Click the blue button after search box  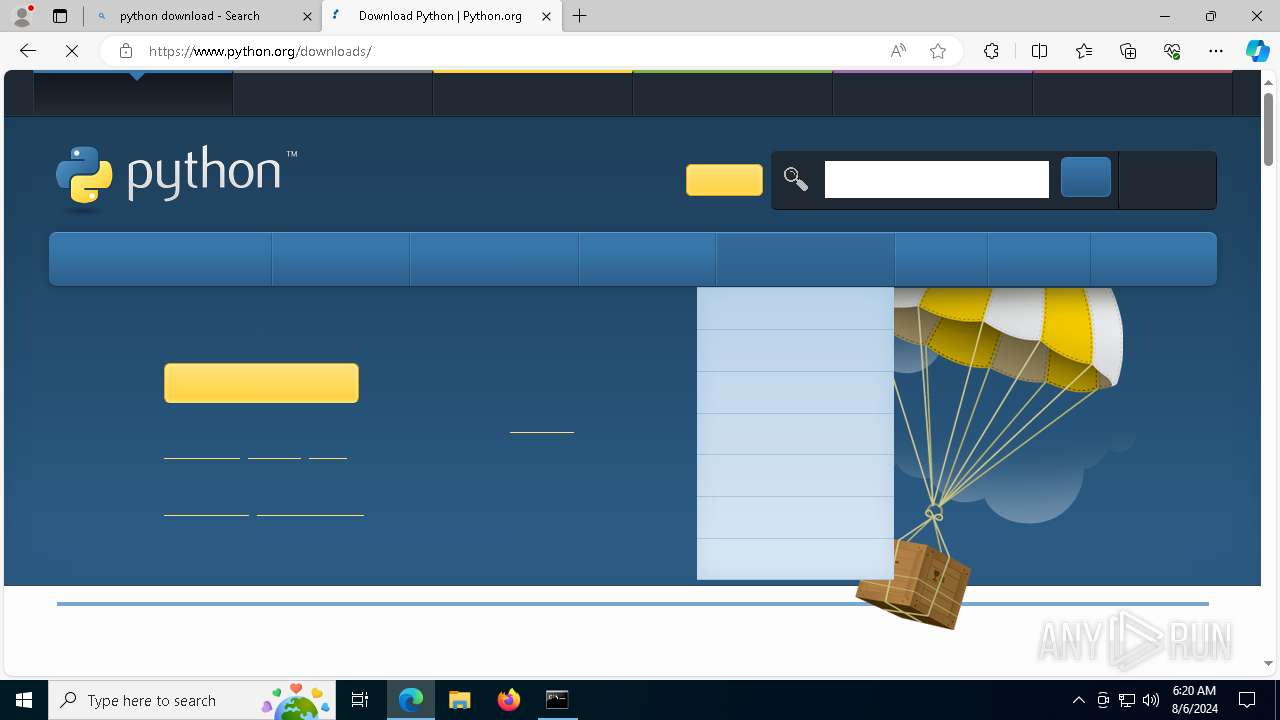(1086, 177)
